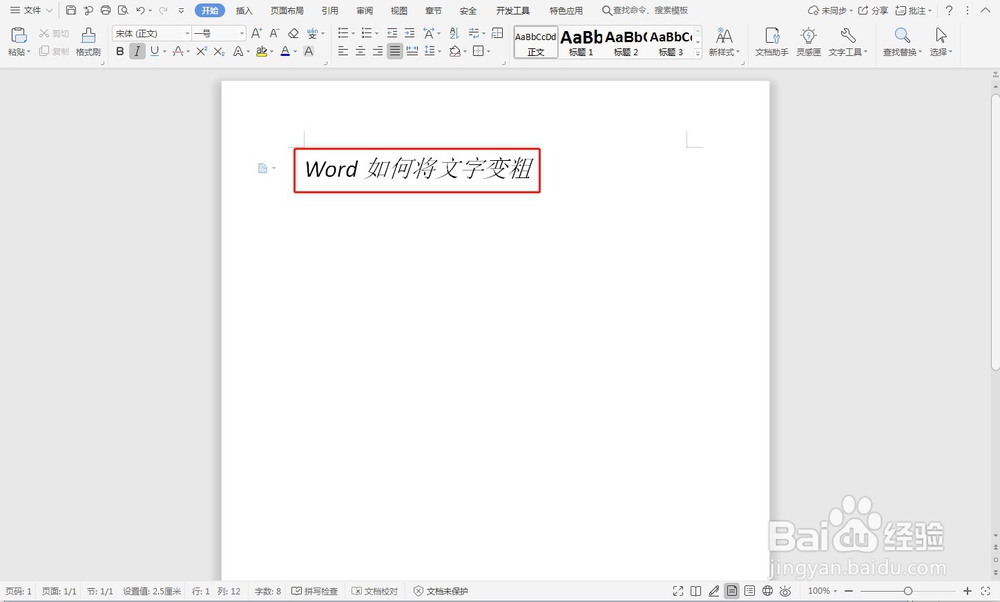This screenshot has width=1000, height=602.
Task: Switch to the 页面布局 (Page Layout) tab
Action: [287, 10]
